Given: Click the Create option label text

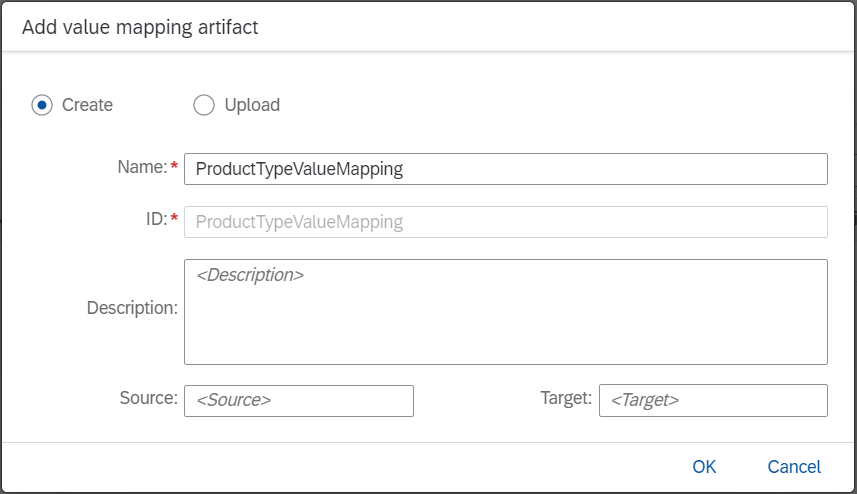Looking at the screenshot, I should pyautogui.click(x=87, y=105).
